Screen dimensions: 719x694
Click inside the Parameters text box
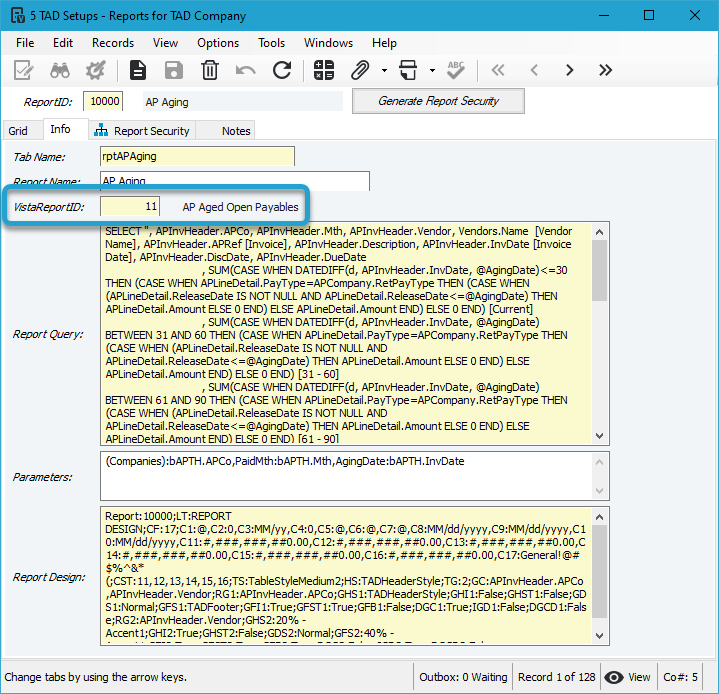[347, 476]
